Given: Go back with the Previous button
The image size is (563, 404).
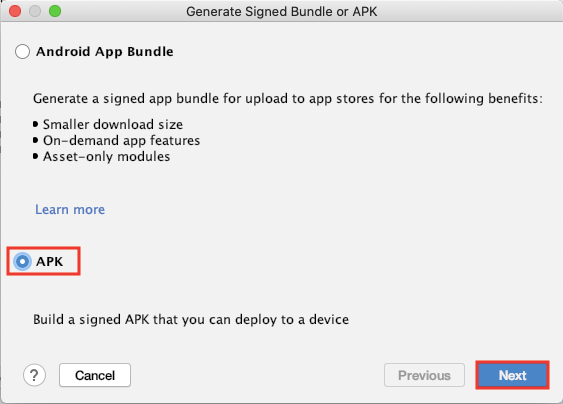Looking at the screenshot, I should (x=424, y=375).
